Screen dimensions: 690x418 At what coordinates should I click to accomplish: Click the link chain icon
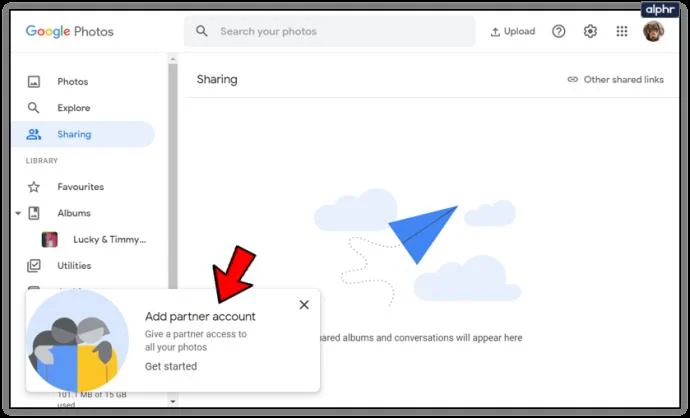pos(573,80)
